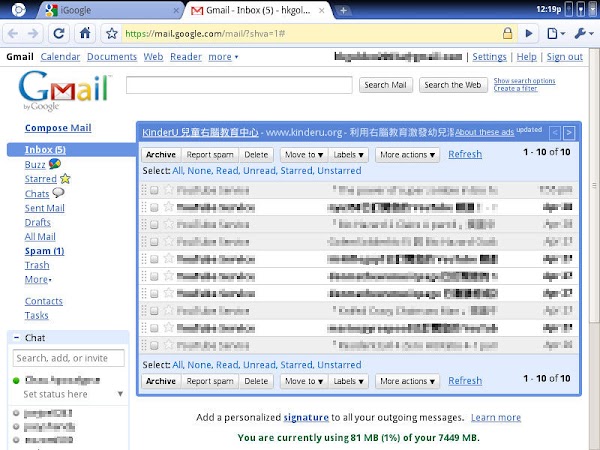This screenshot has width=600, height=450.
Task: Click Sign out link
Action: tap(564, 57)
